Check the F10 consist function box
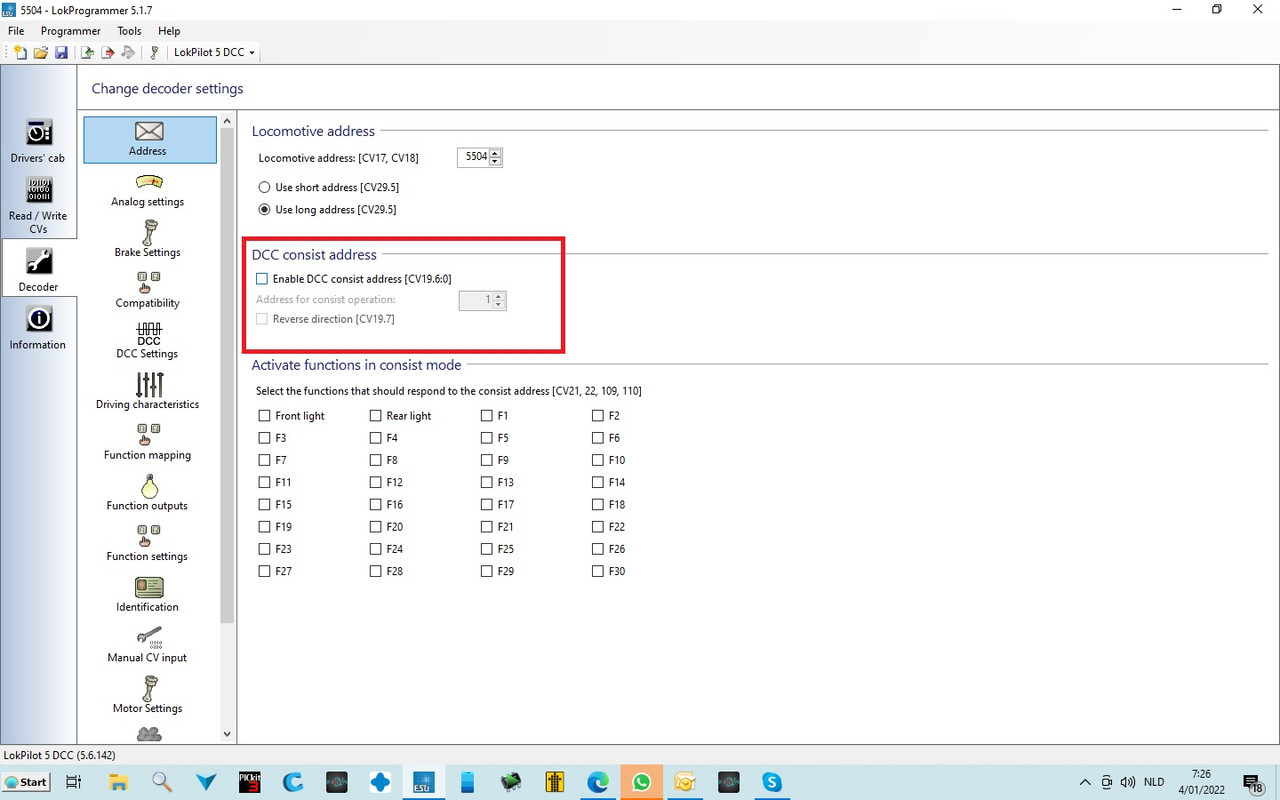The height and width of the screenshot is (800, 1280). tap(598, 460)
